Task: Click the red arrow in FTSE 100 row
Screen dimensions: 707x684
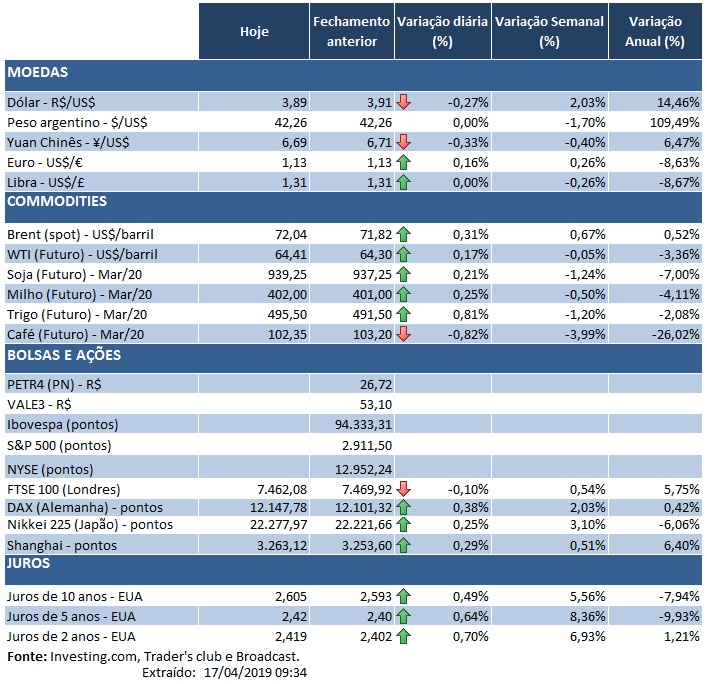Action: point(403,489)
